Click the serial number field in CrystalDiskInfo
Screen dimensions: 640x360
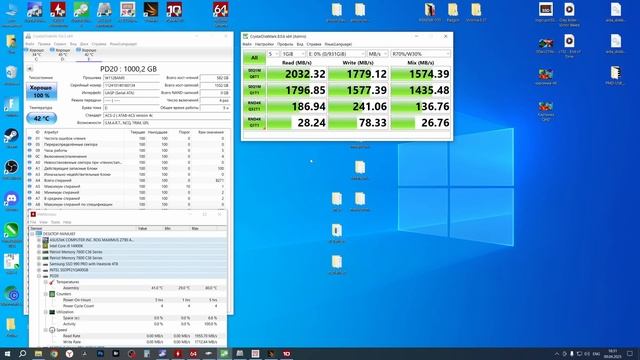(131, 85)
